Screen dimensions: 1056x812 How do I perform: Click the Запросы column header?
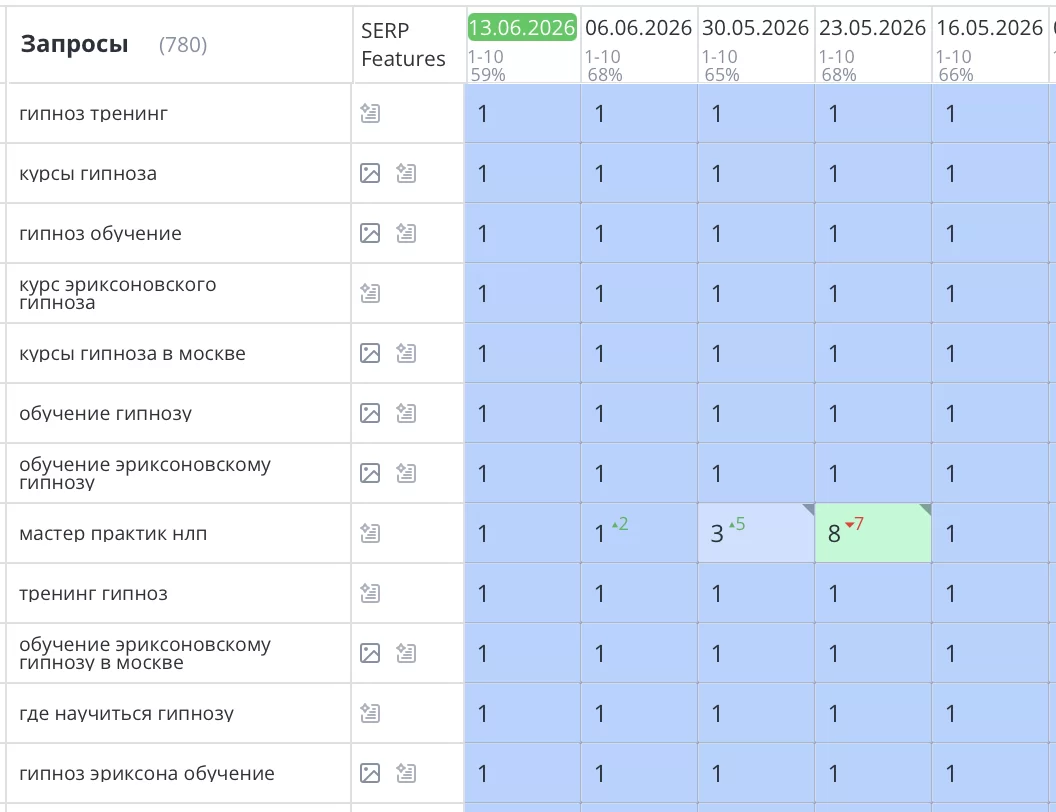pos(74,44)
